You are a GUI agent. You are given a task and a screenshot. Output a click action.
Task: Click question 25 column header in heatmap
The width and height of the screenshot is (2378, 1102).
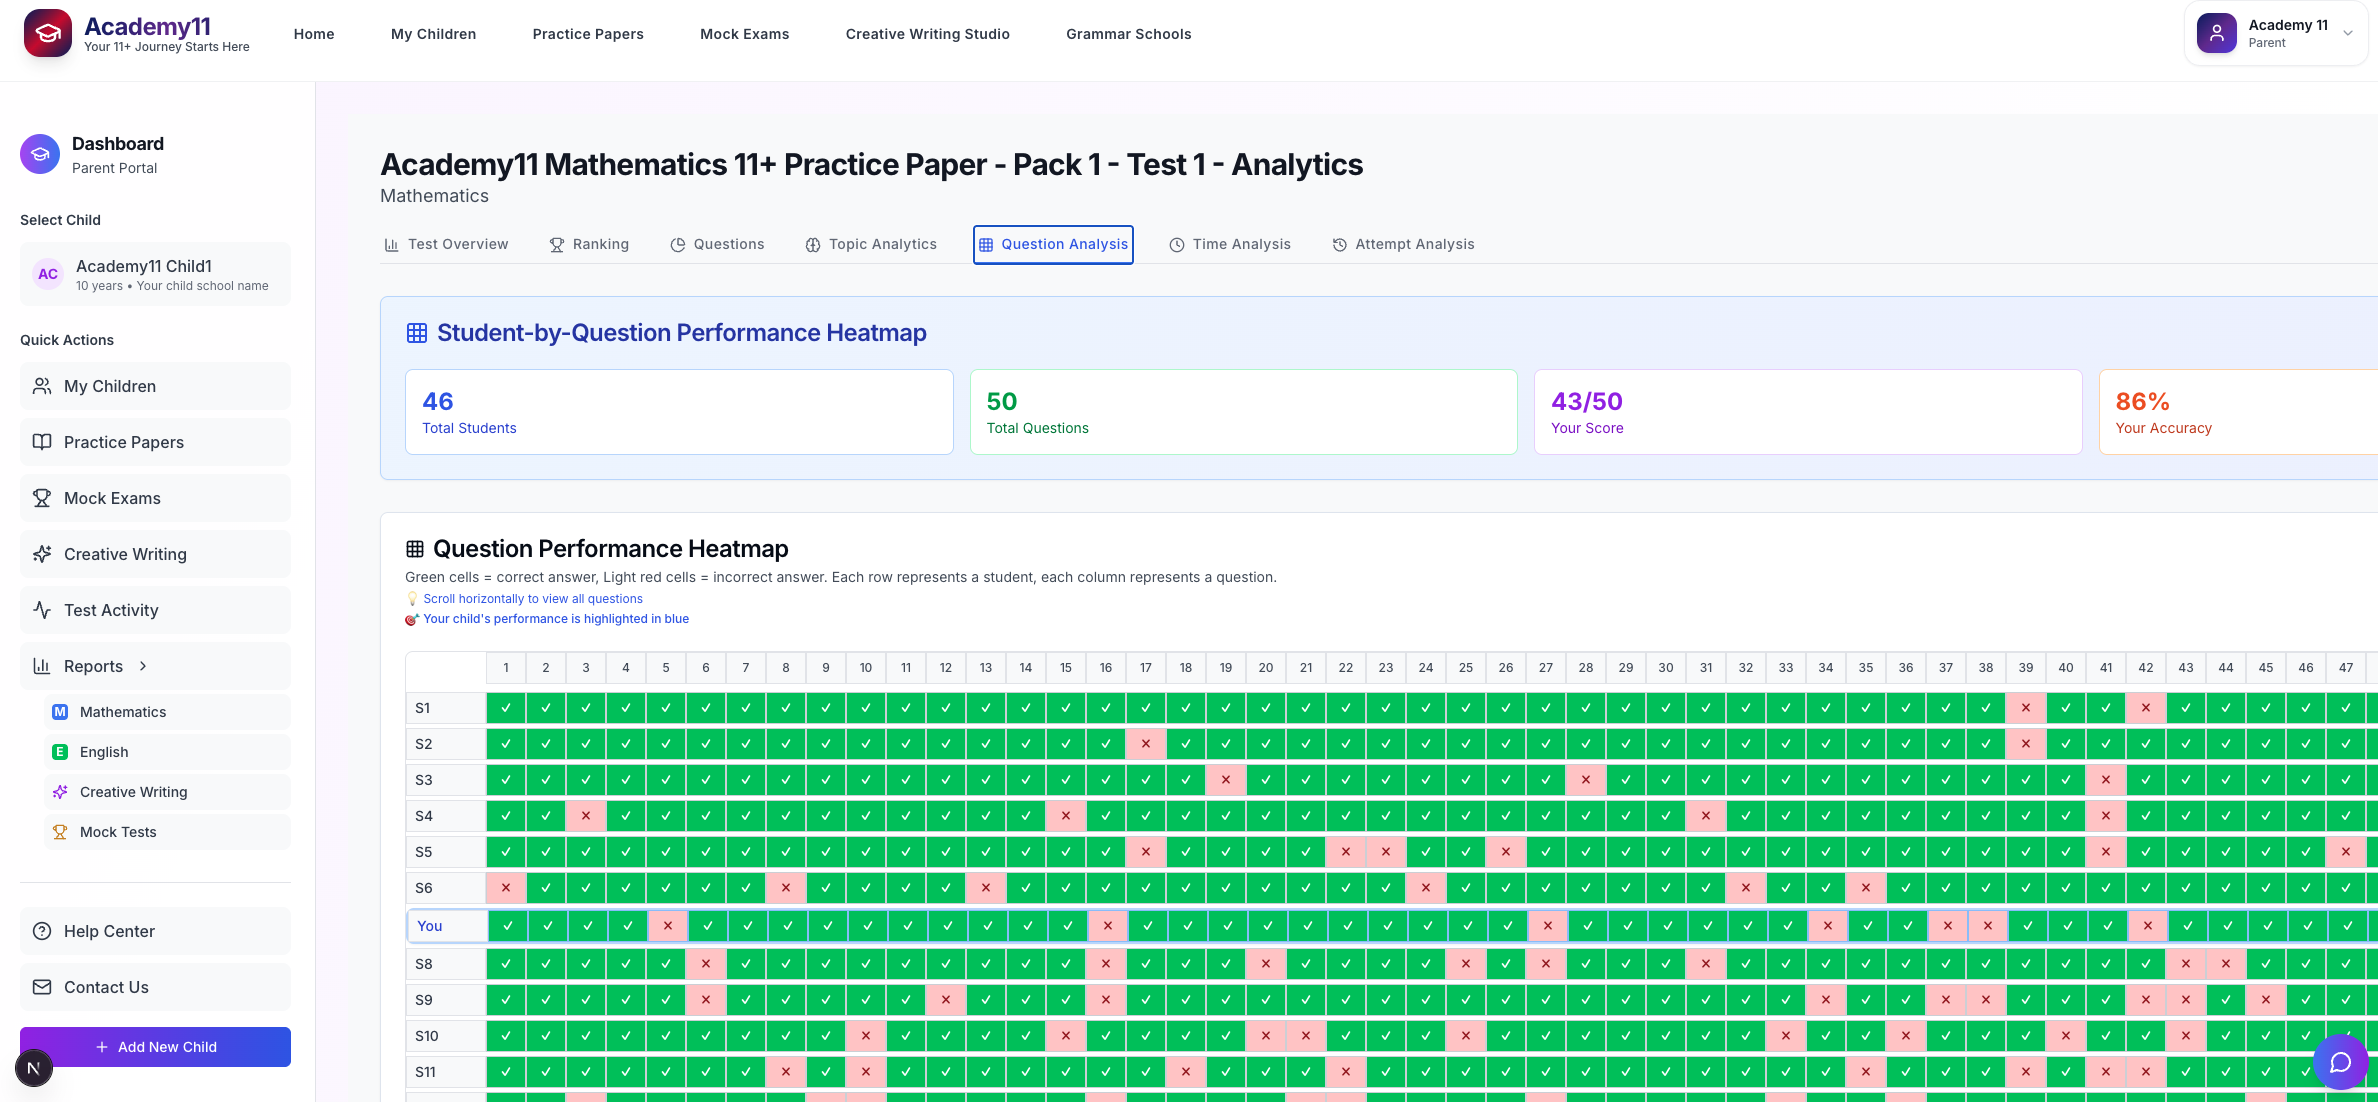(x=1465, y=668)
